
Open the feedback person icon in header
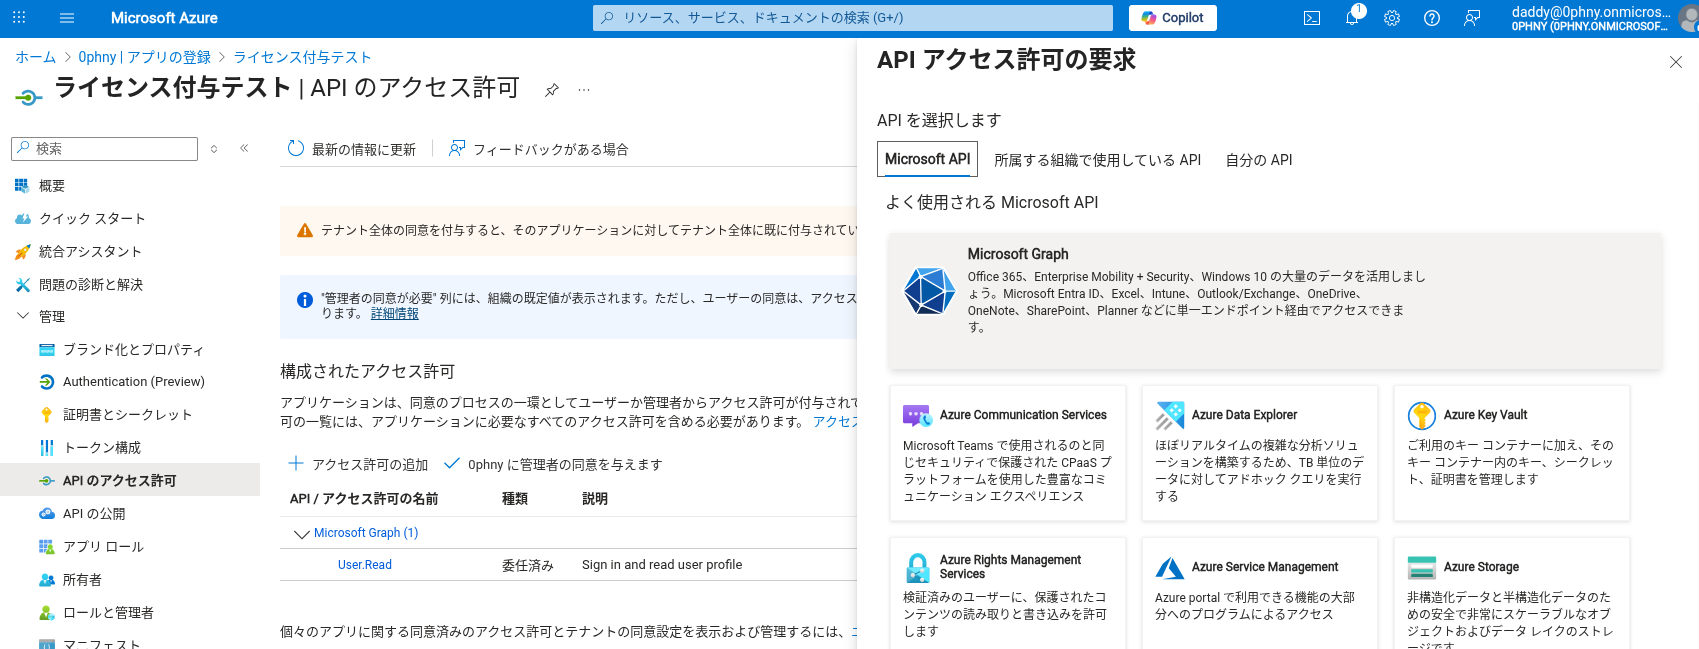click(1472, 18)
